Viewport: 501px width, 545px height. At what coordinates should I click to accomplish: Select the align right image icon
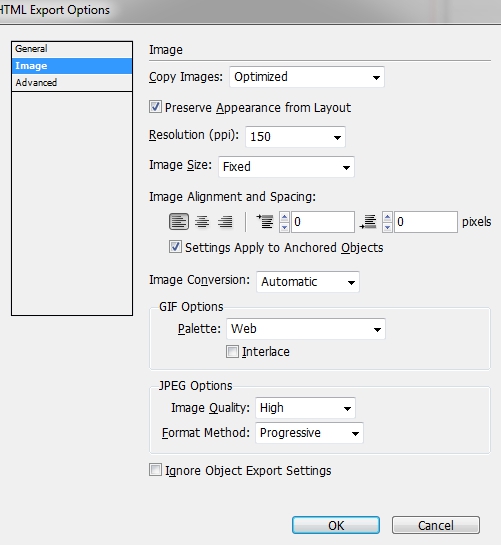pyautogui.click(x=225, y=222)
